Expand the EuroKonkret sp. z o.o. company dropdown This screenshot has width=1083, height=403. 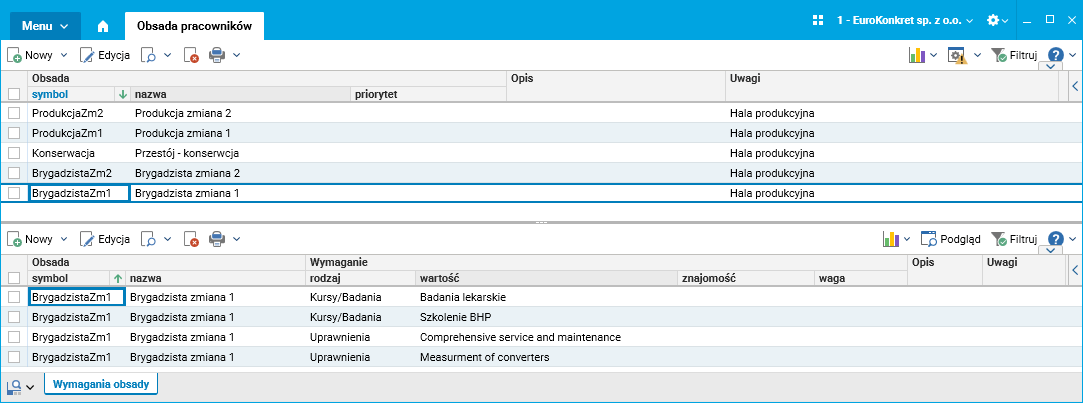[903, 20]
